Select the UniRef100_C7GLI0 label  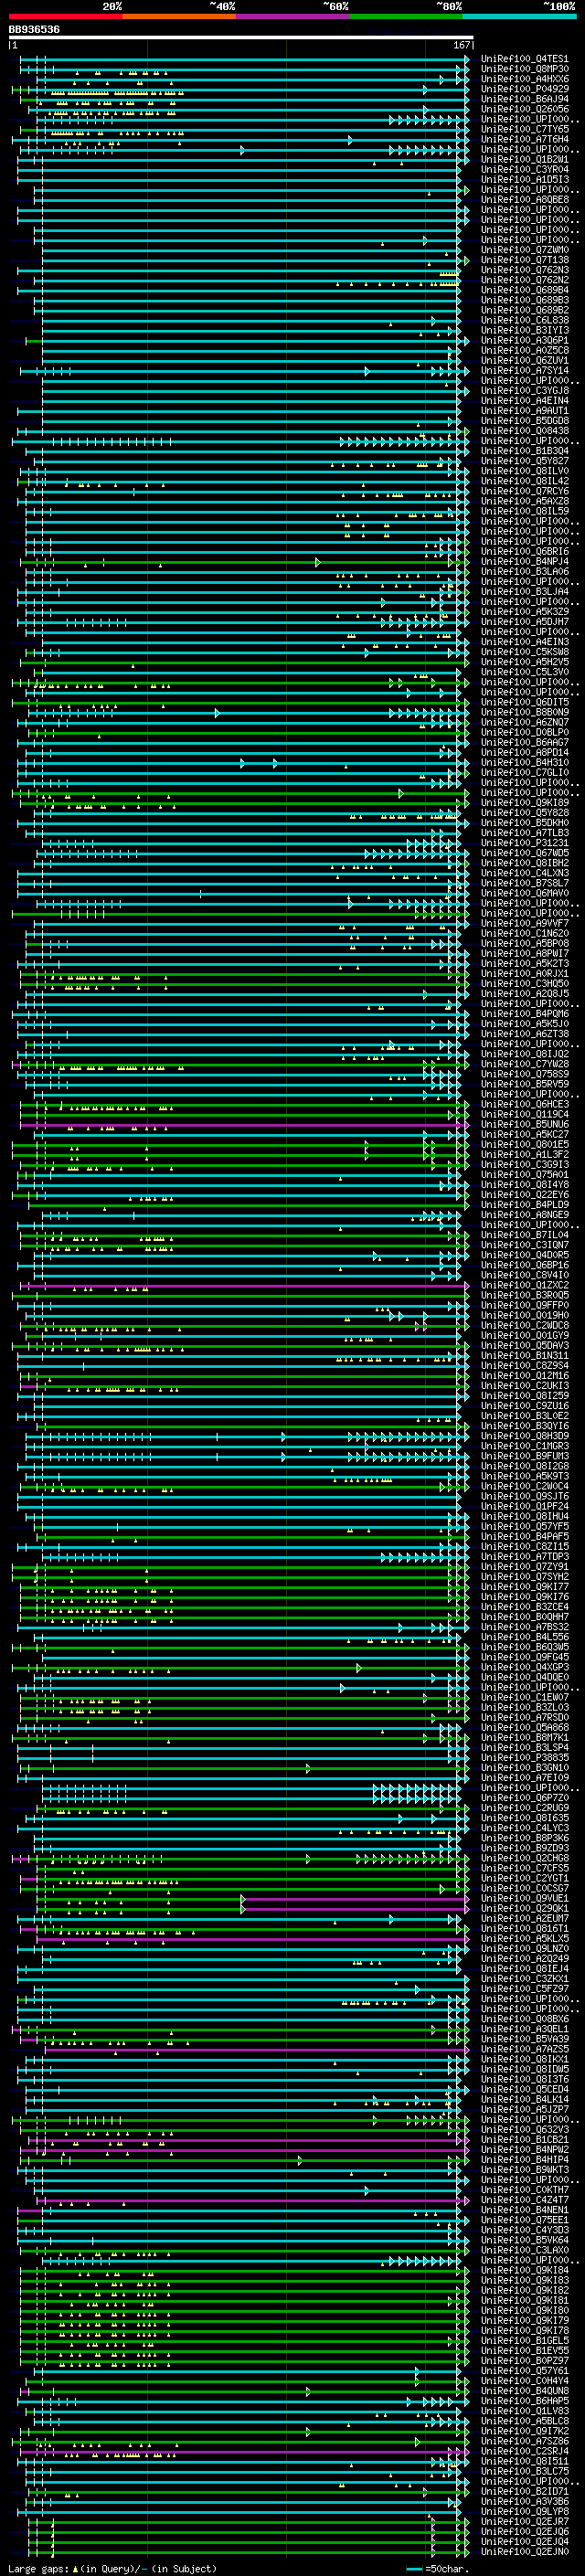coord(524,773)
